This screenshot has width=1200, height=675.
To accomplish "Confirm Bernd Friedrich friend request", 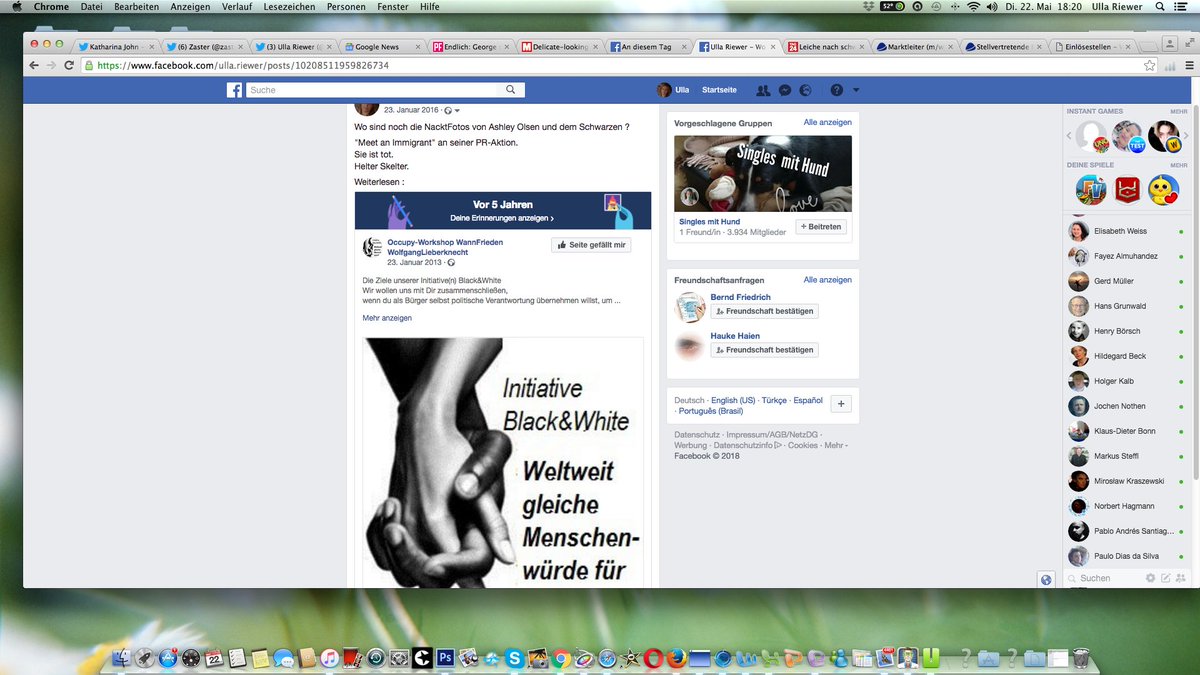I will [x=764, y=311].
